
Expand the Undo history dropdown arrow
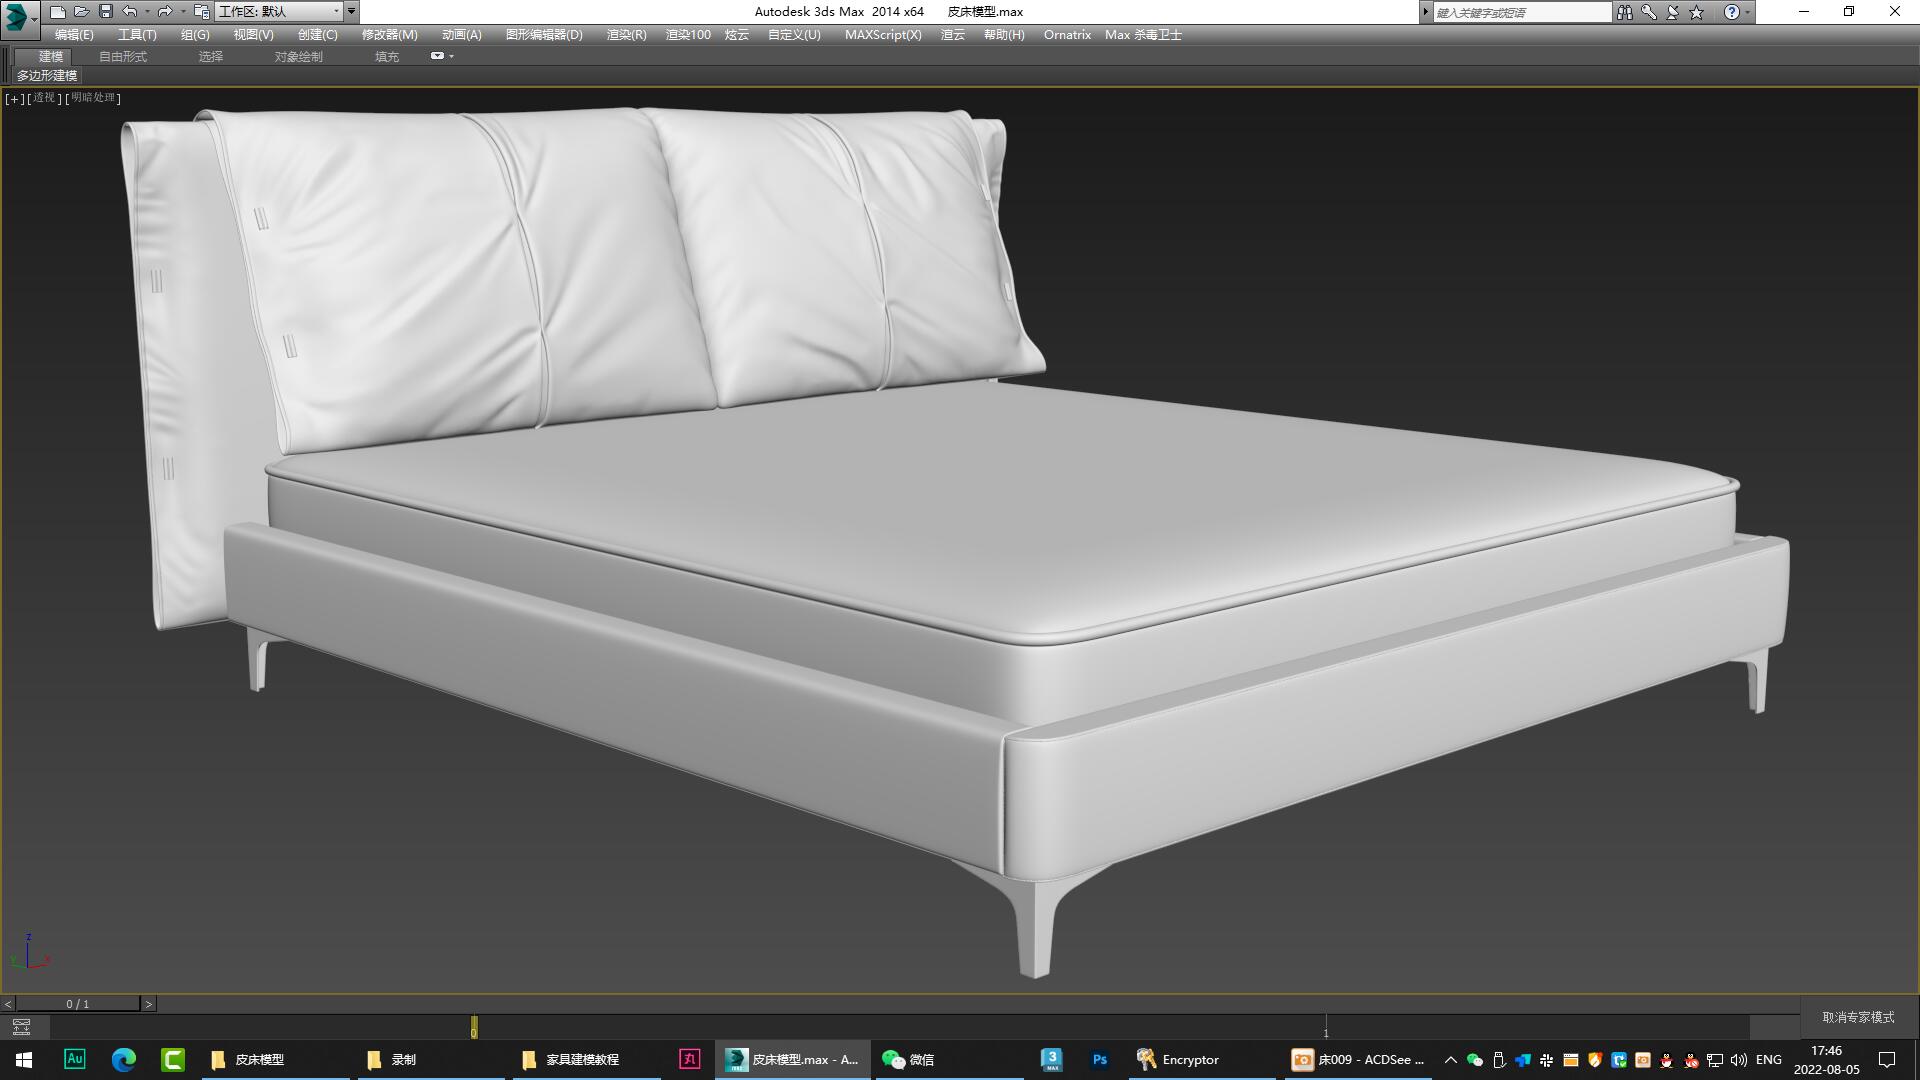coord(147,11)
